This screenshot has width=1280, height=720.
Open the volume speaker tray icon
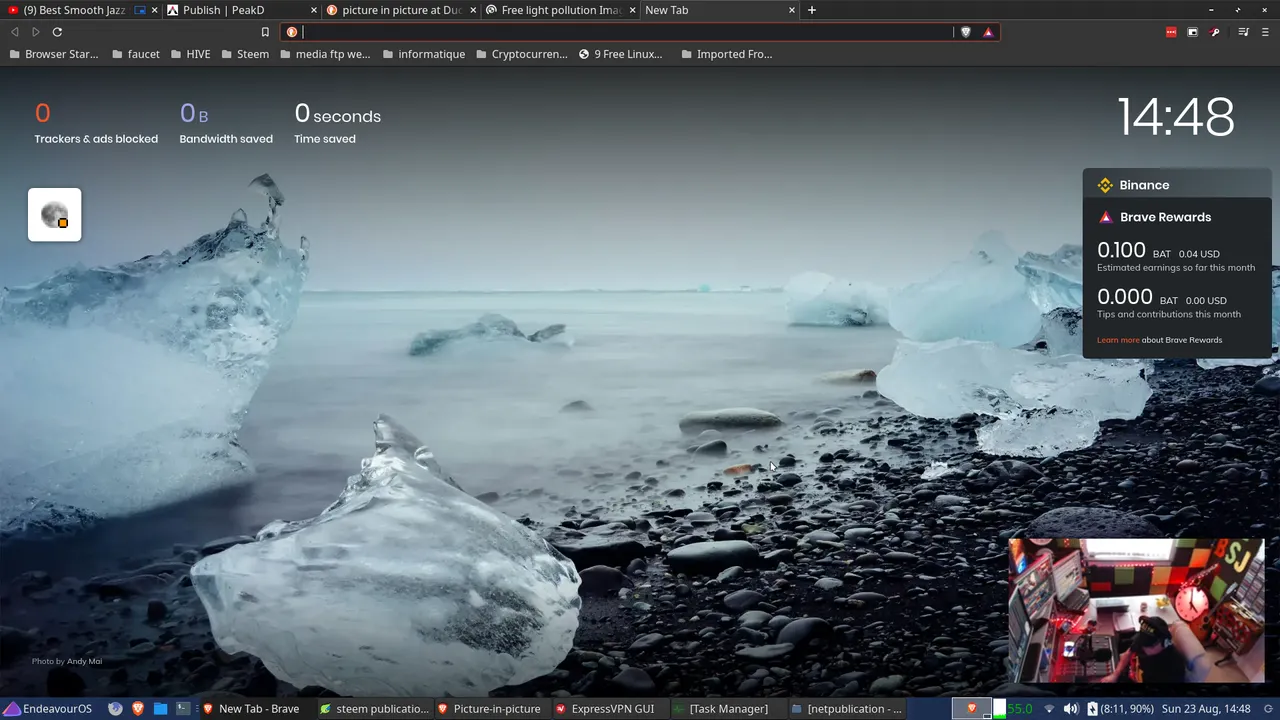pyautogui.click(x=1071, y=709)
